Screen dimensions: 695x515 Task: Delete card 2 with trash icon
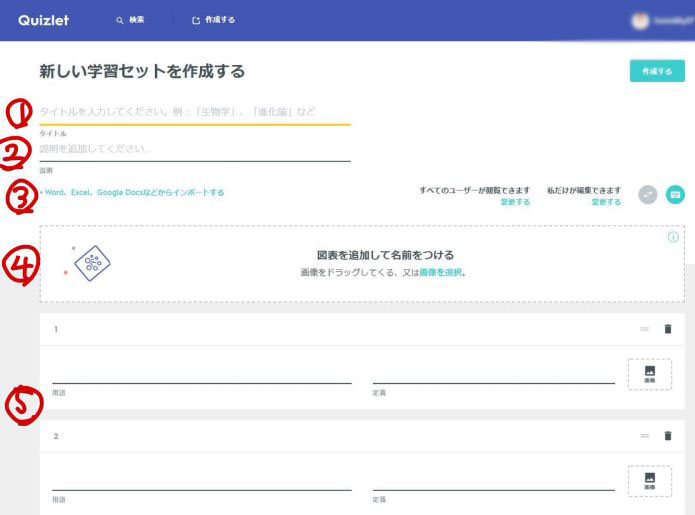point(668,436)
